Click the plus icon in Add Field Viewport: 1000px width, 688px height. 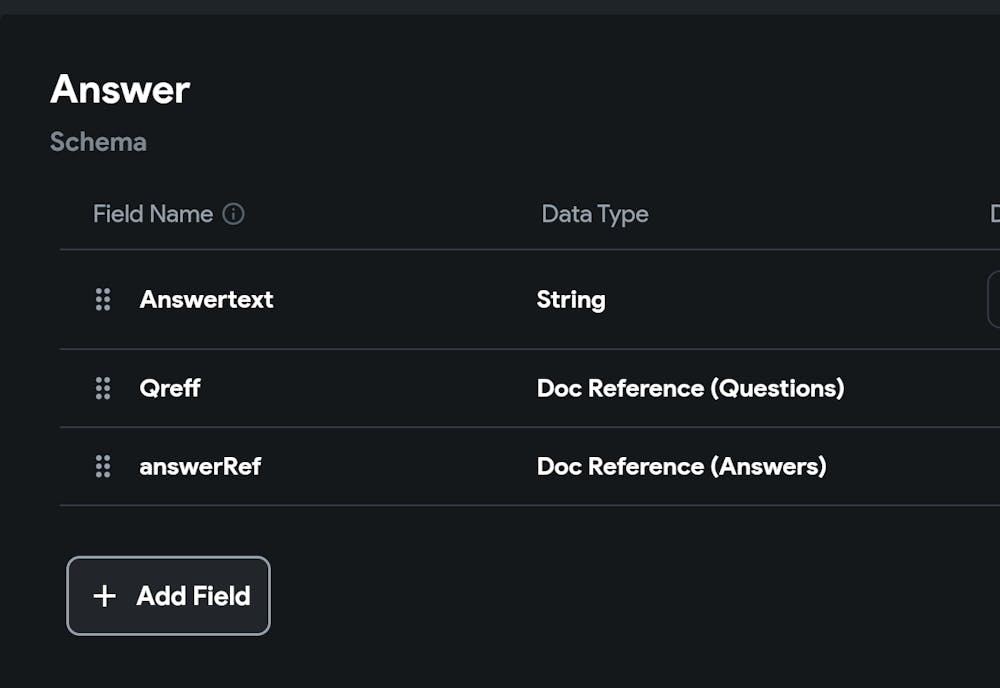point(104,596)
